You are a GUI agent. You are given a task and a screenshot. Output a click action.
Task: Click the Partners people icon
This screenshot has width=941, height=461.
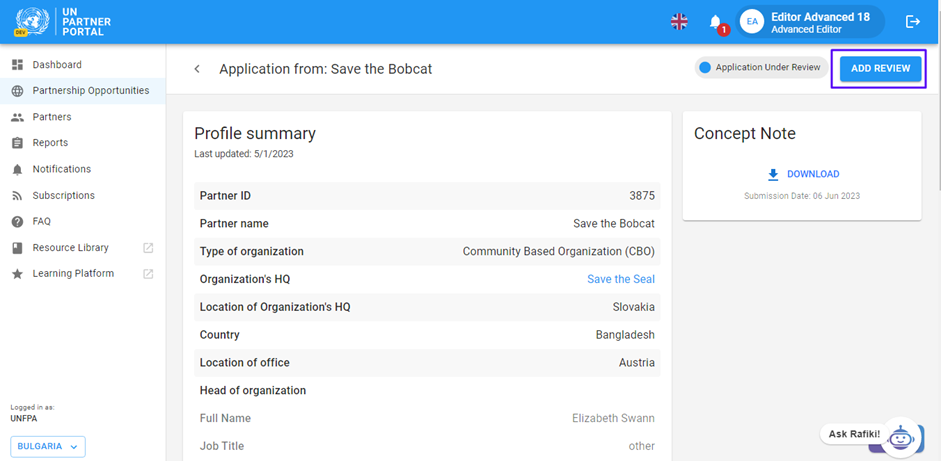(17, 117)
